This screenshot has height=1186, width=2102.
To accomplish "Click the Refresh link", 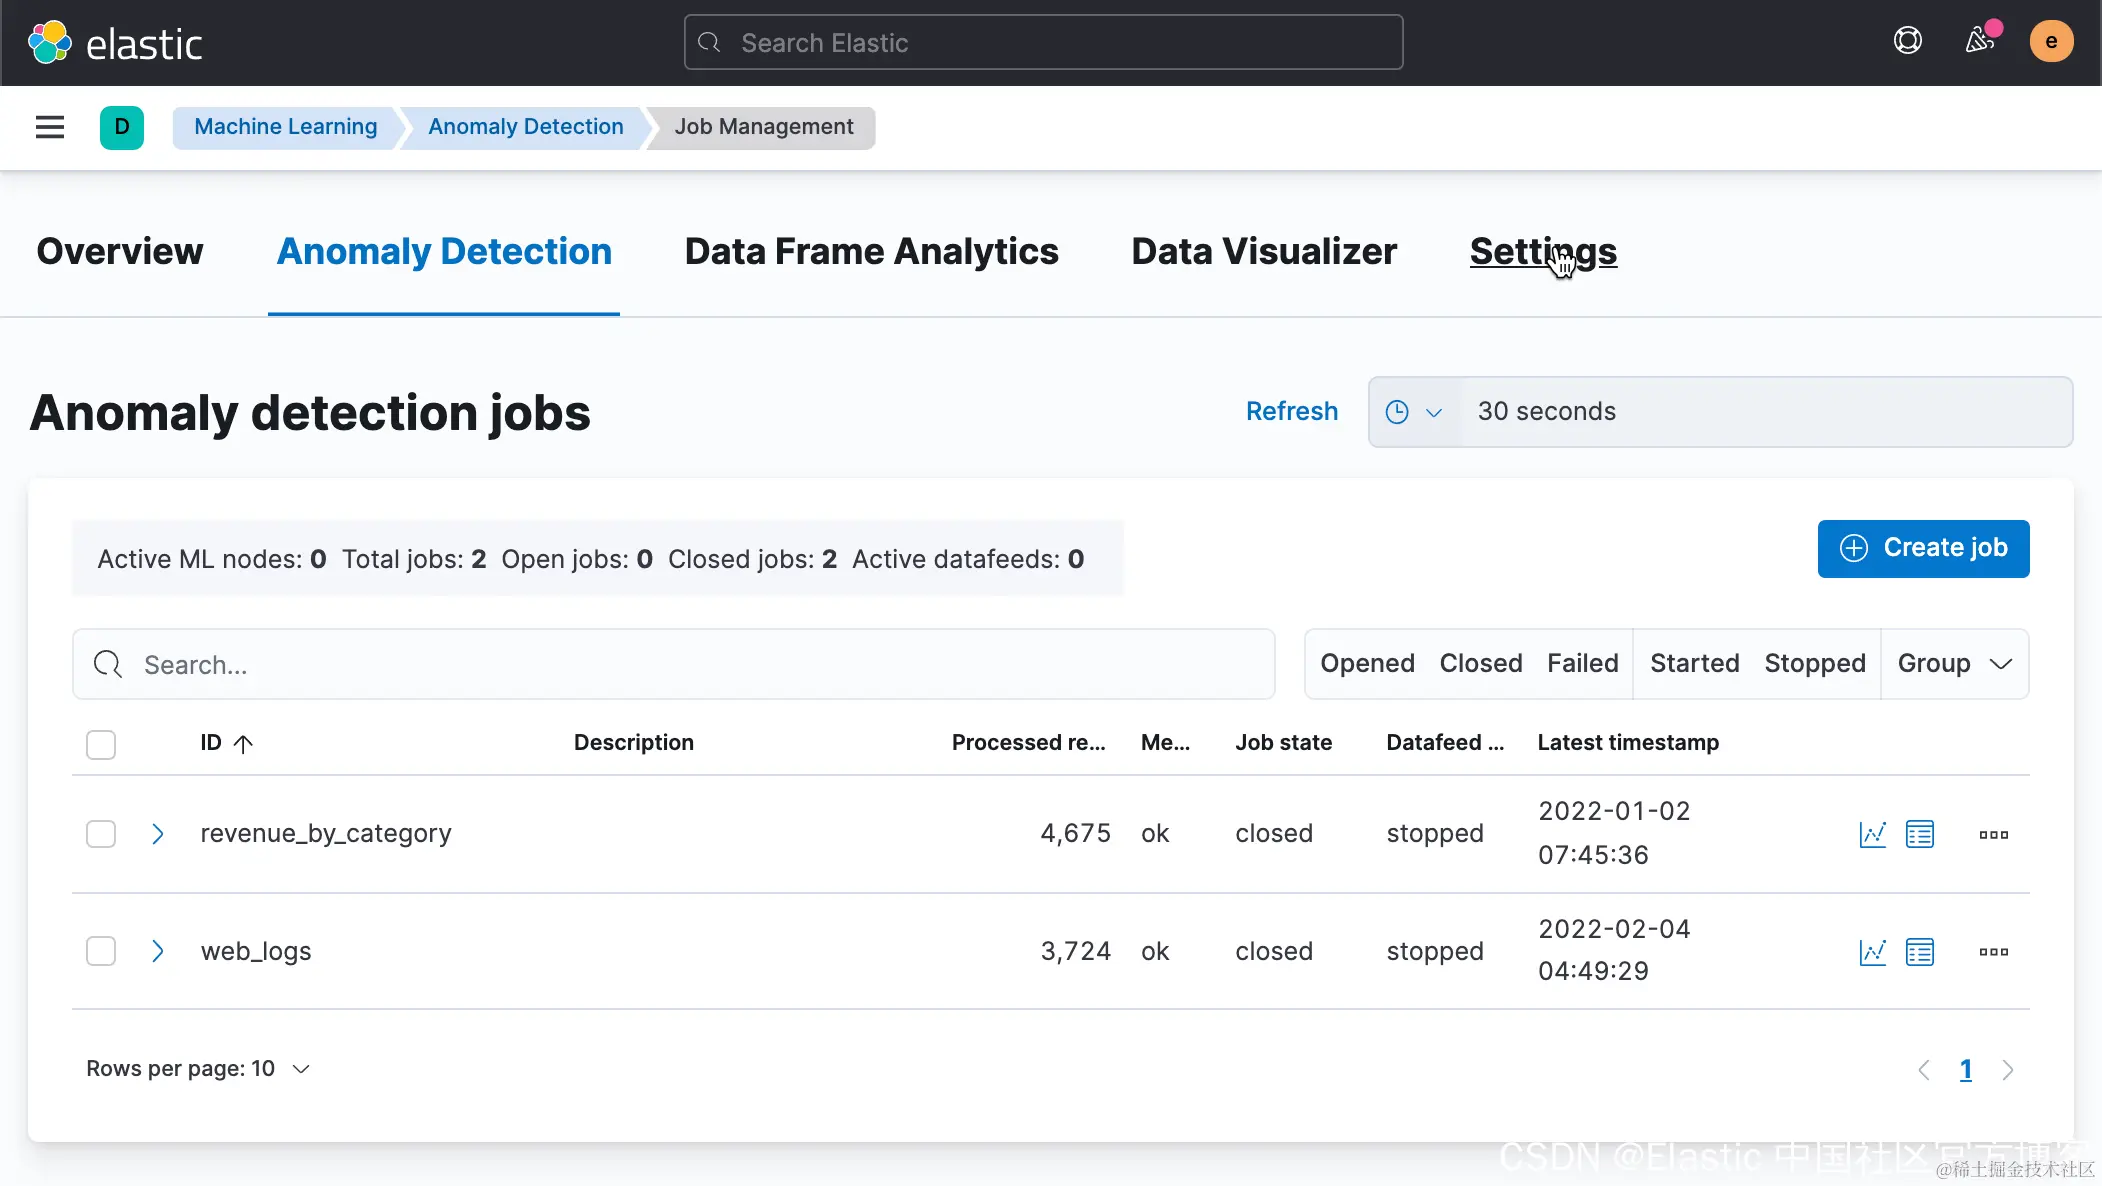I will click(1291, 411).
